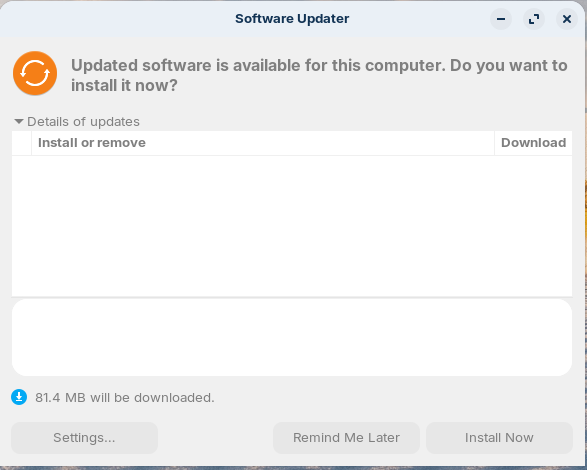Minimize the Software Updater window
Screen dimensions: 587x470
click(501, 19)
